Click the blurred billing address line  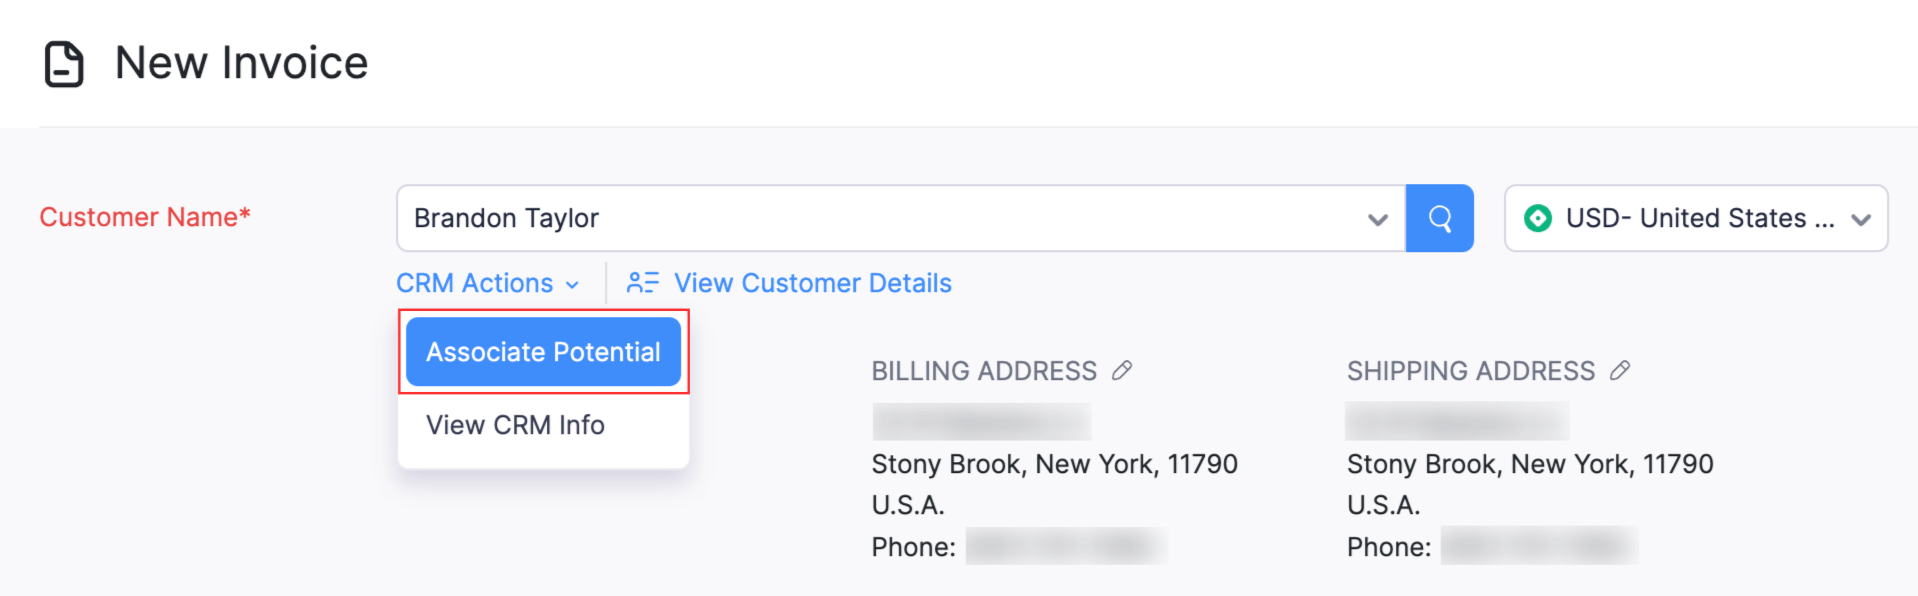[x=980, y=420]
